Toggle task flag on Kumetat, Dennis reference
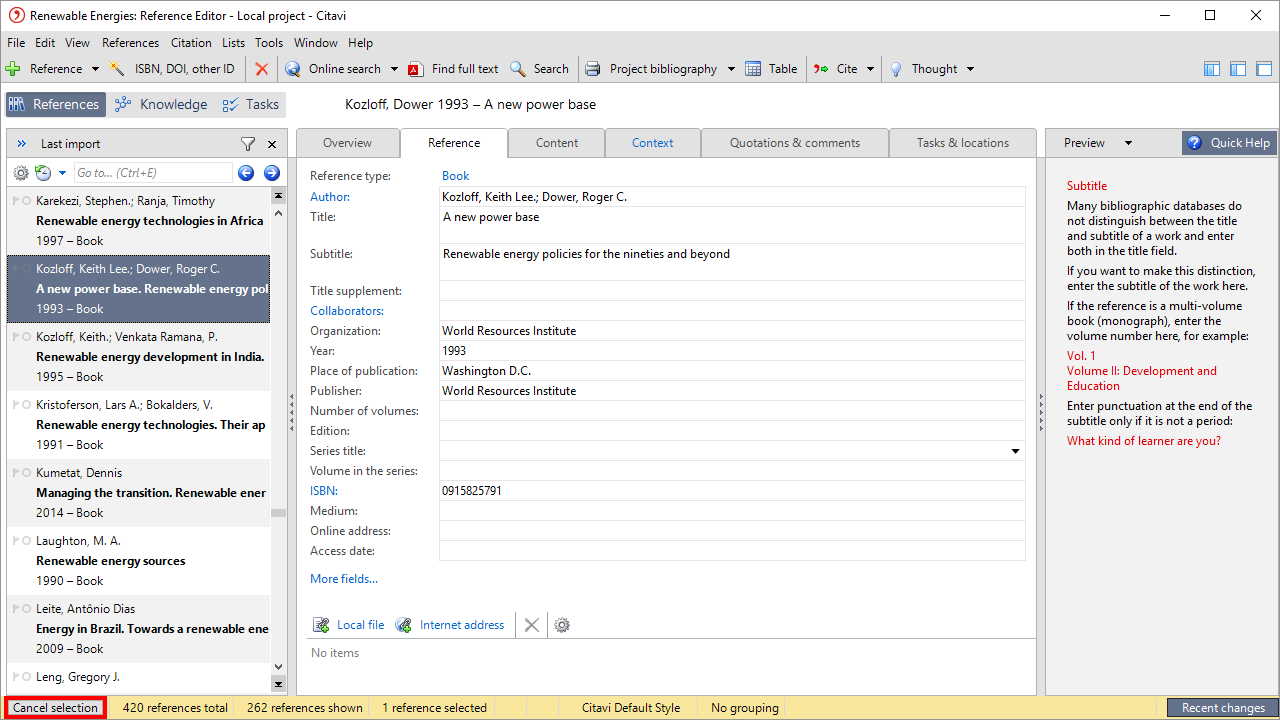Viewport: 1280px width, 720px height. [x=15, y=473]
